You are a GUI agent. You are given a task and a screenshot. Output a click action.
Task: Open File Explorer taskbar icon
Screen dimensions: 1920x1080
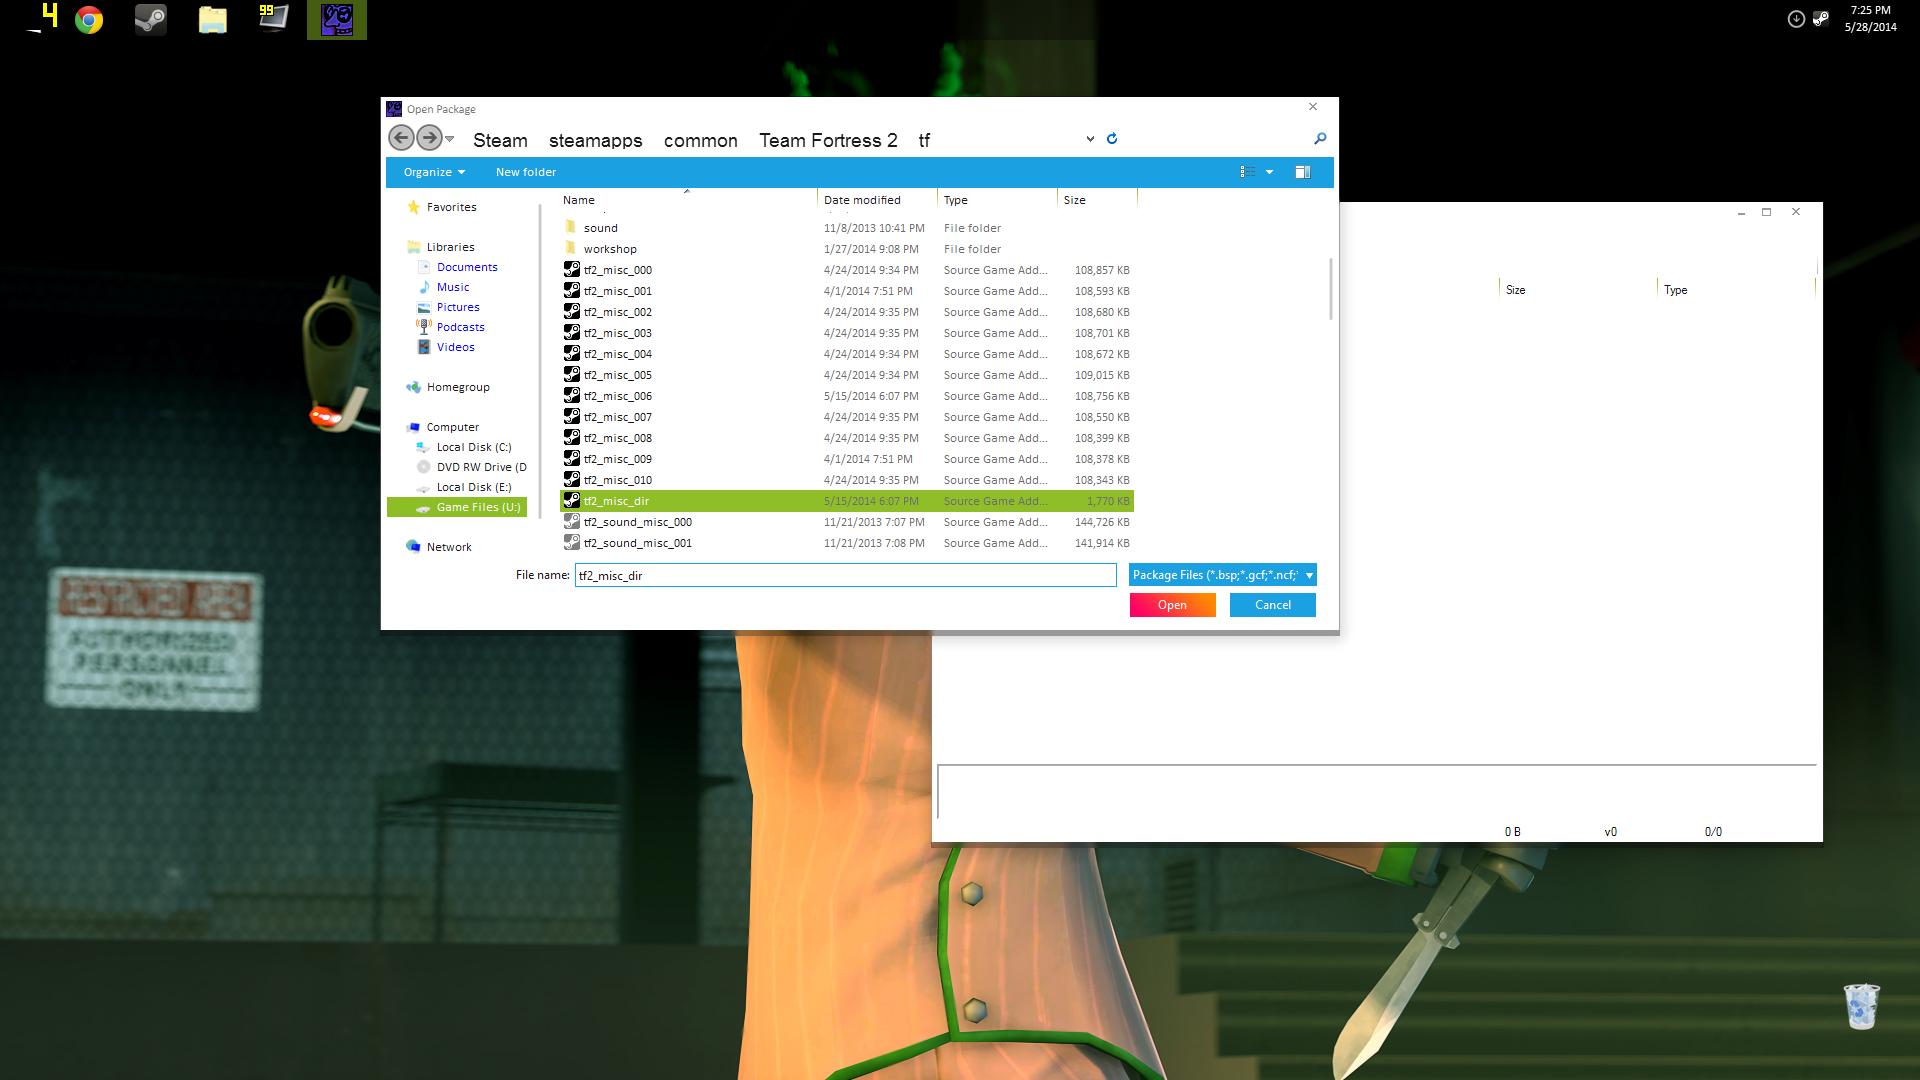point(212,20)
